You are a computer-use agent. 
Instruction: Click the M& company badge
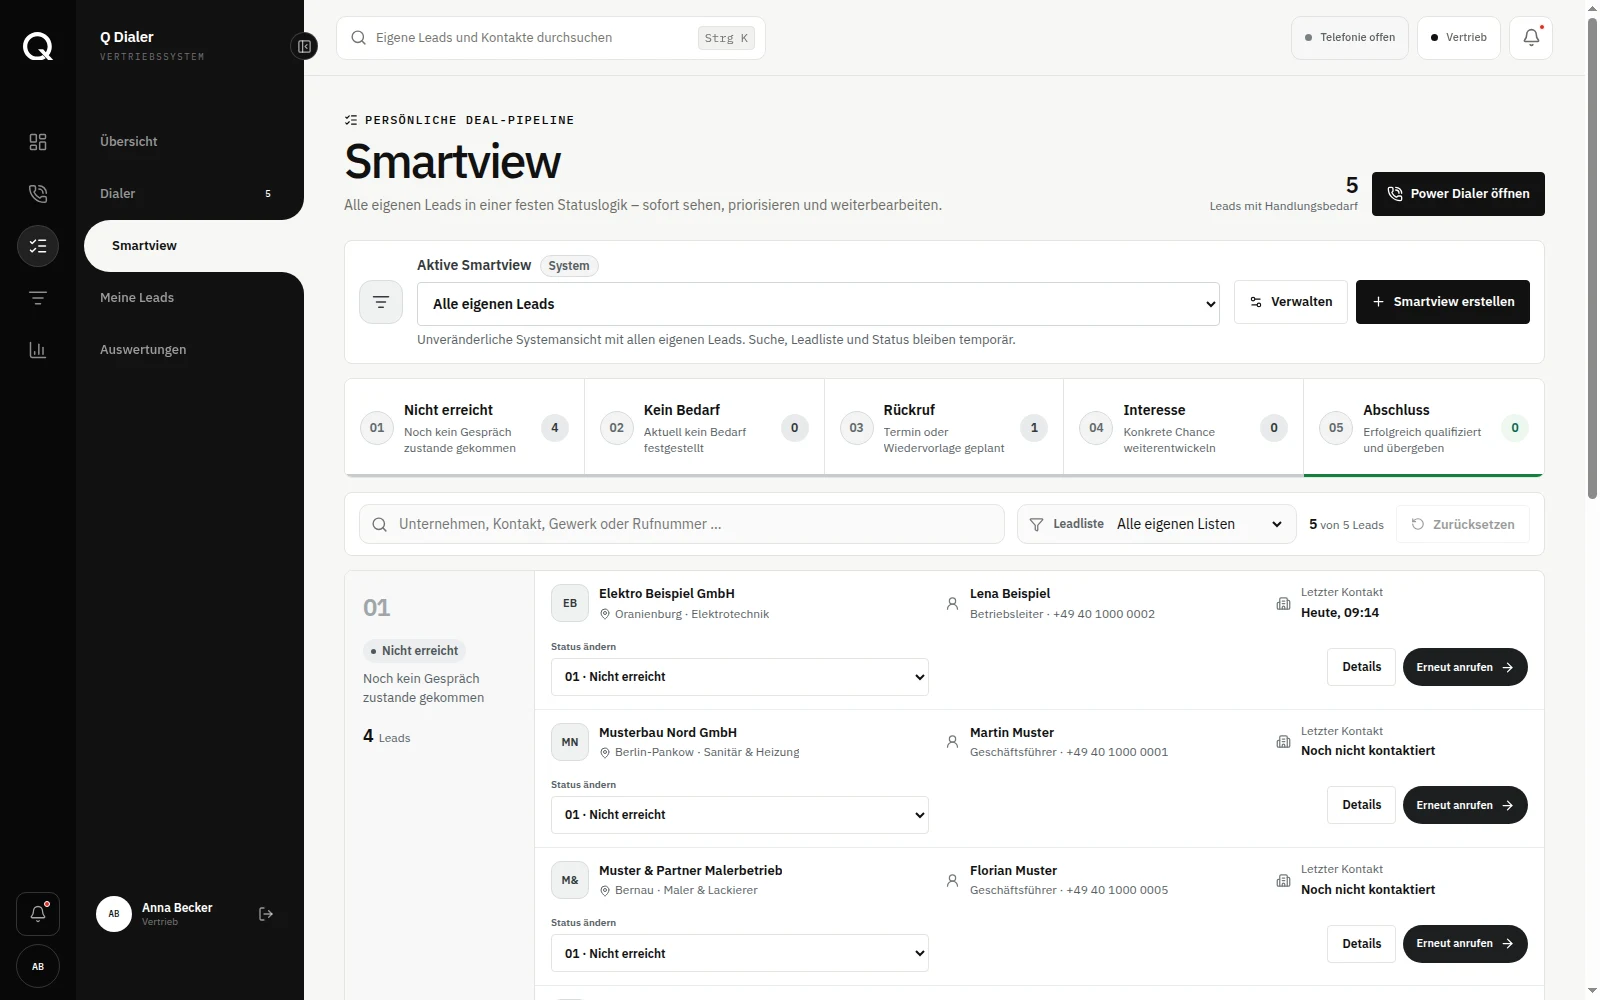tap(570, 881)
